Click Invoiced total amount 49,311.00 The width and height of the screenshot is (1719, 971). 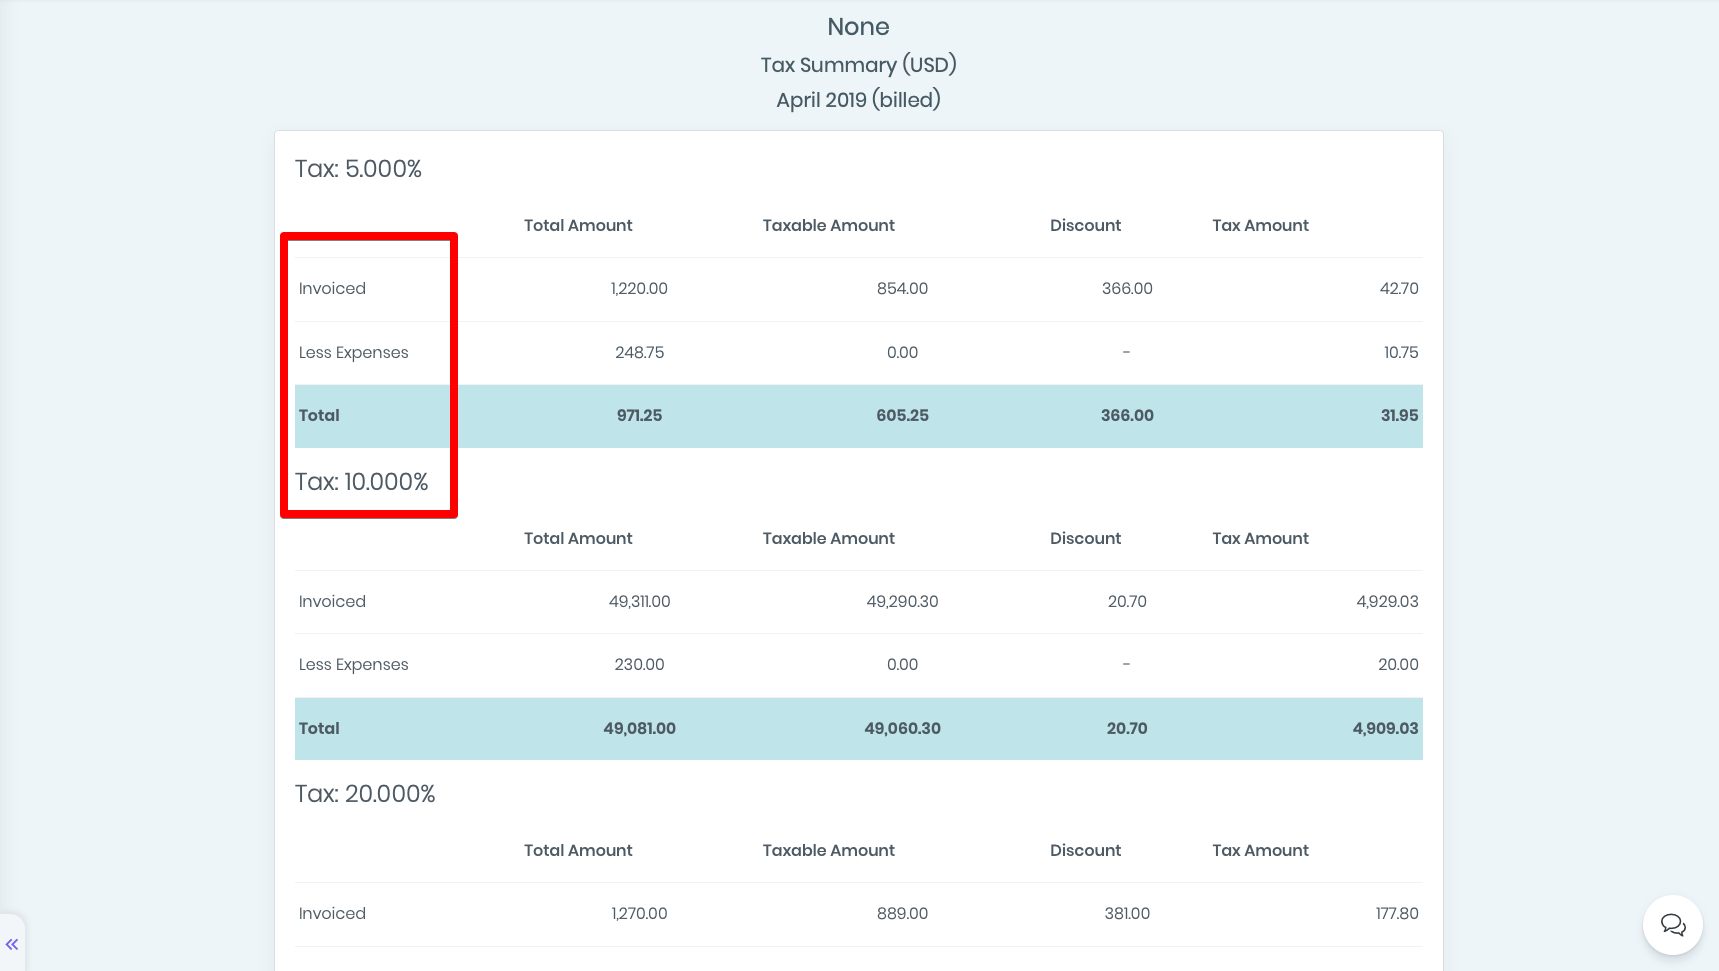pos(639,602)
